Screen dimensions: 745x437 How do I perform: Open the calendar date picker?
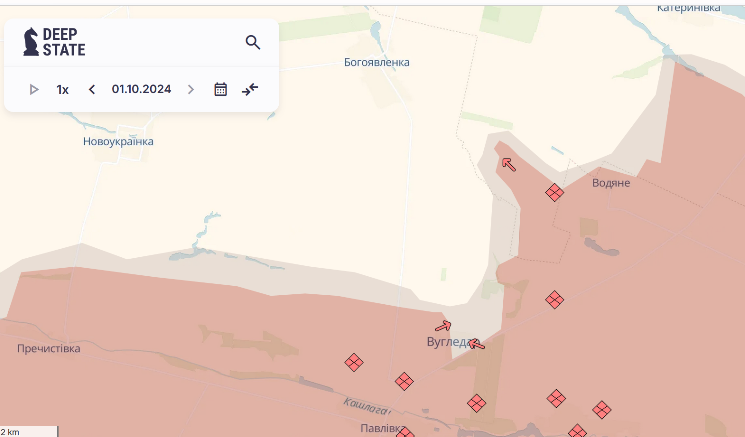(x=221, y=89)
